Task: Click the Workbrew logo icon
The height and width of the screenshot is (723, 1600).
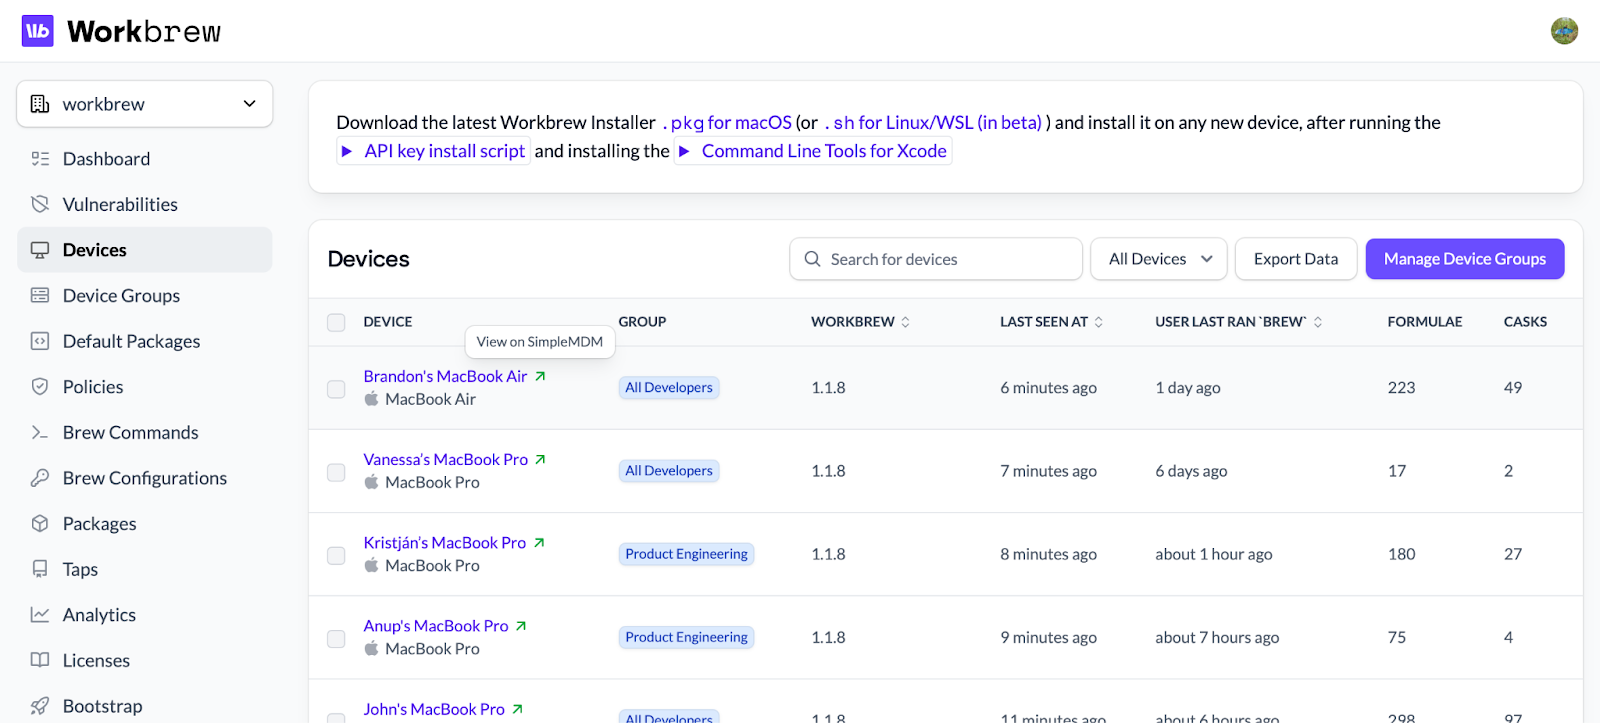Action: (37, 31)
